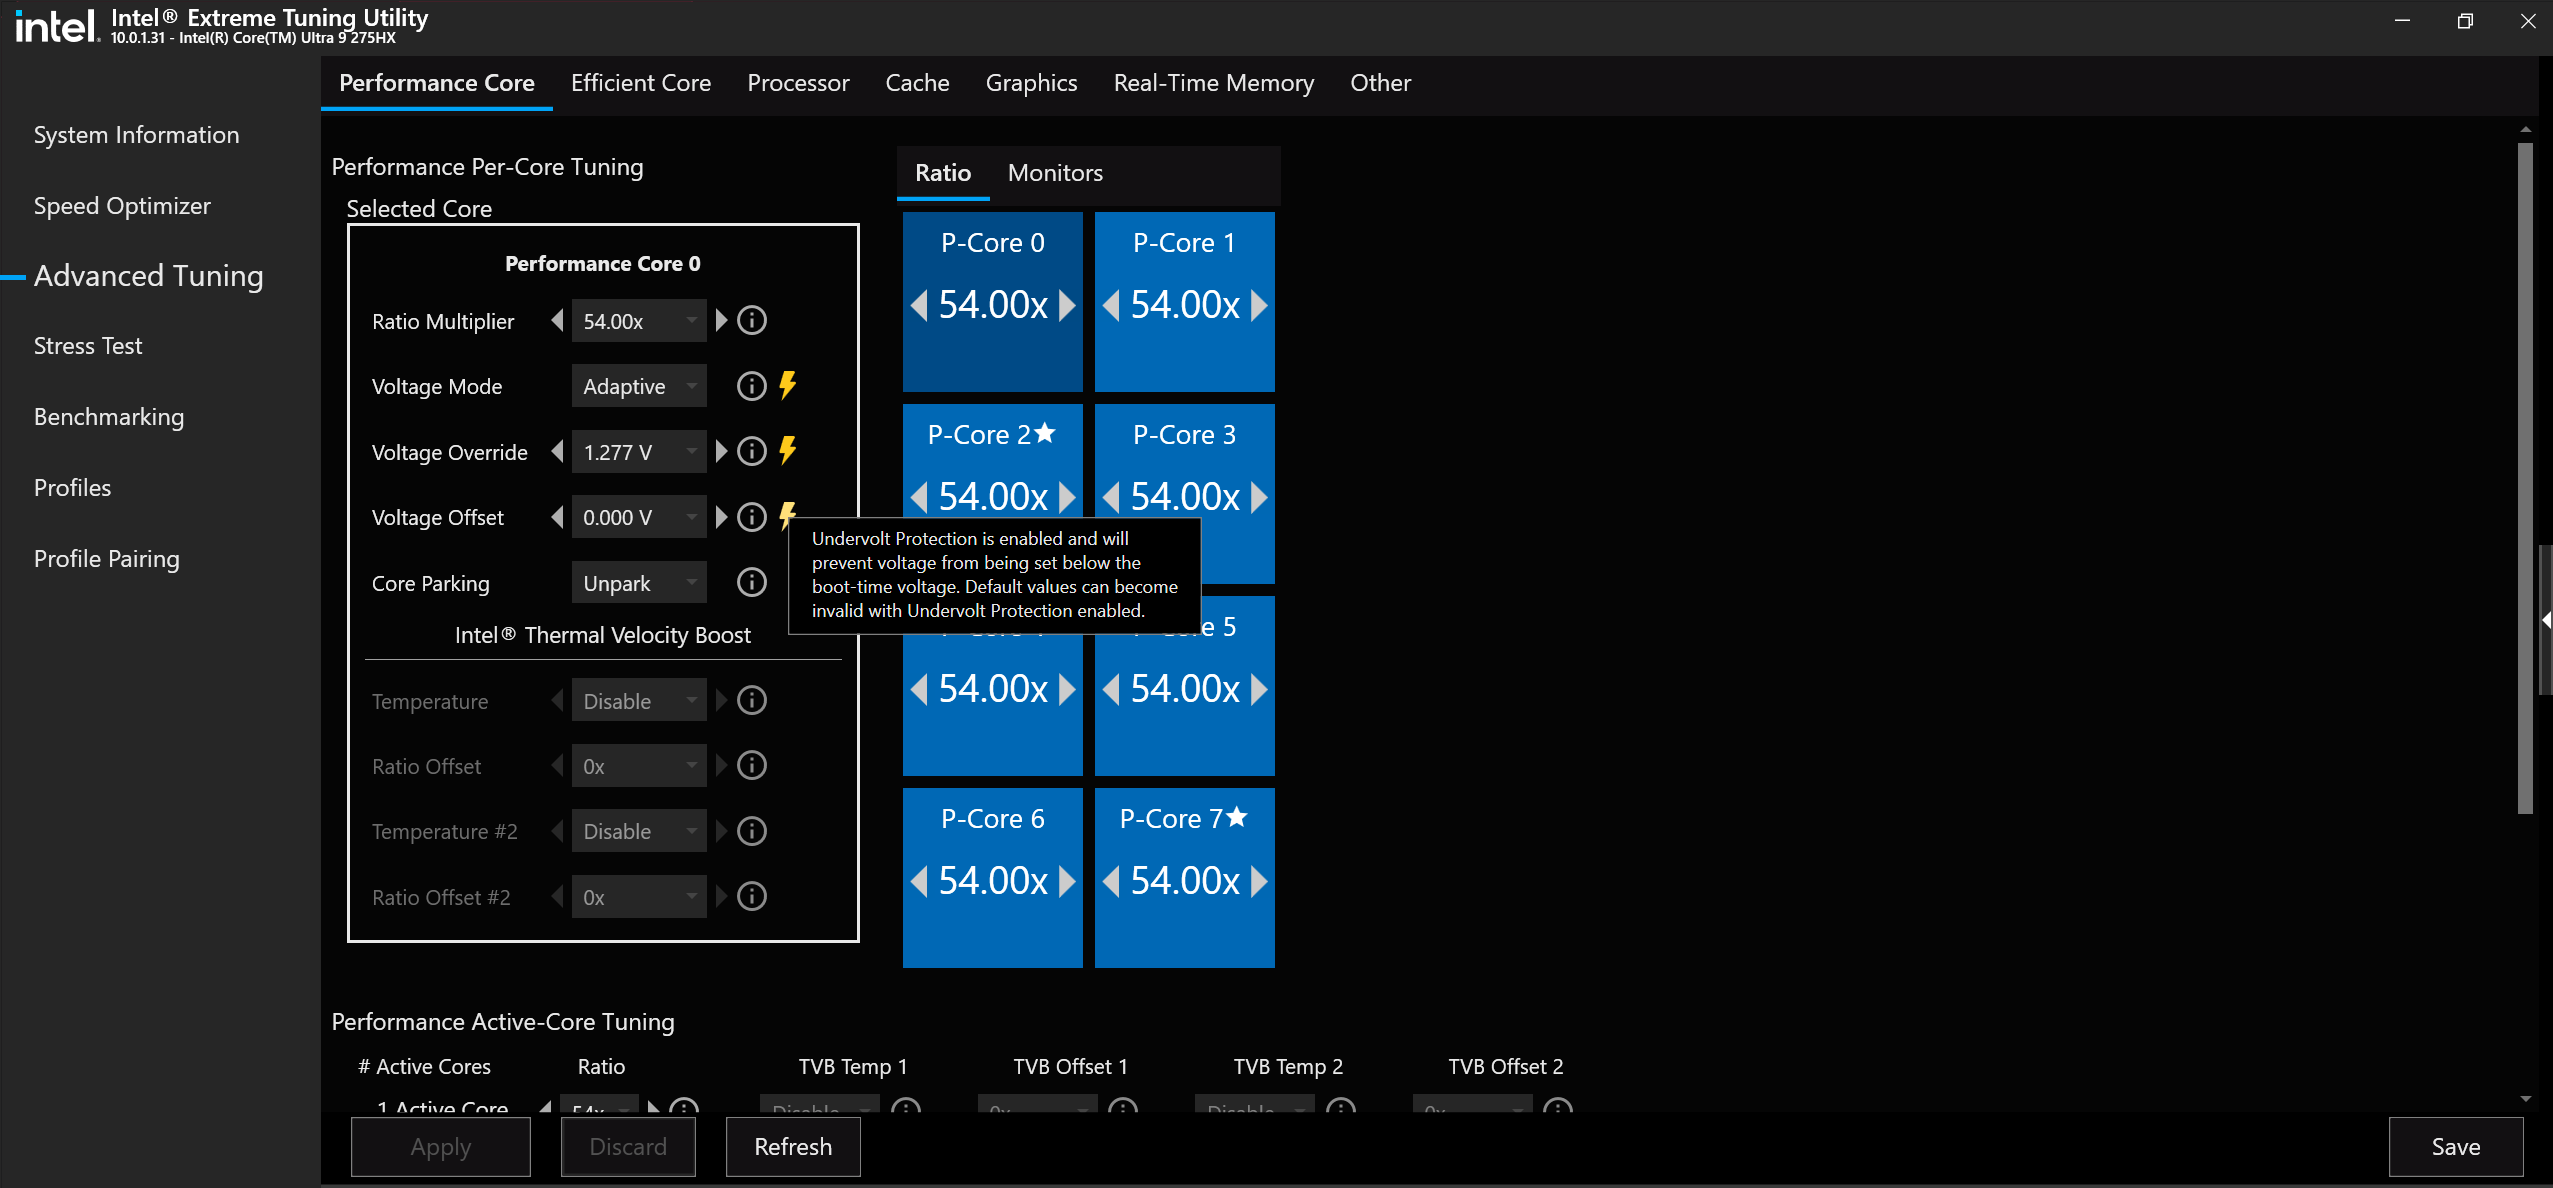Open Stress Test in the sidebar
This screenshot has height=1188, width=2553.
pyautogui.click(x=88, y=346)
